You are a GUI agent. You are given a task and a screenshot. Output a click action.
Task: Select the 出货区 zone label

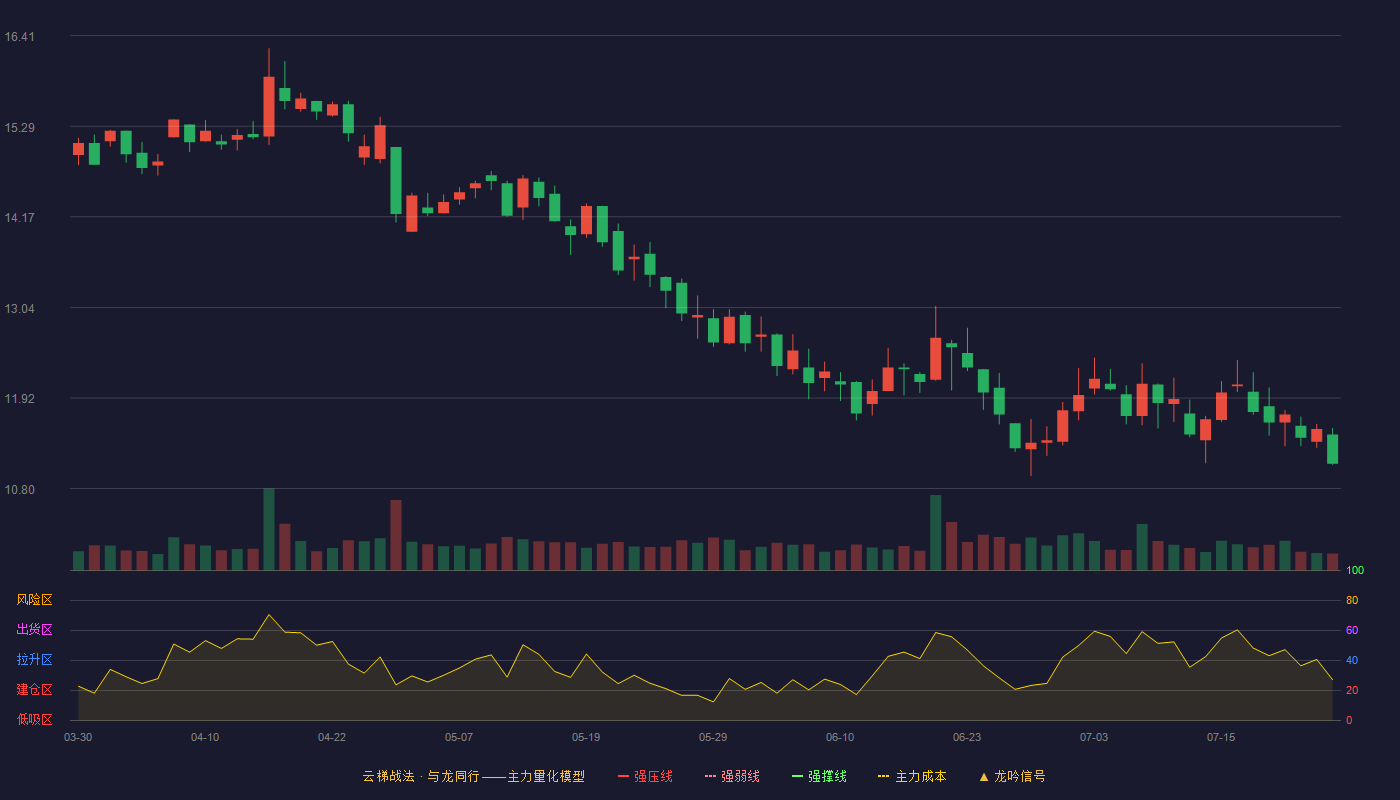coord(34,630)
